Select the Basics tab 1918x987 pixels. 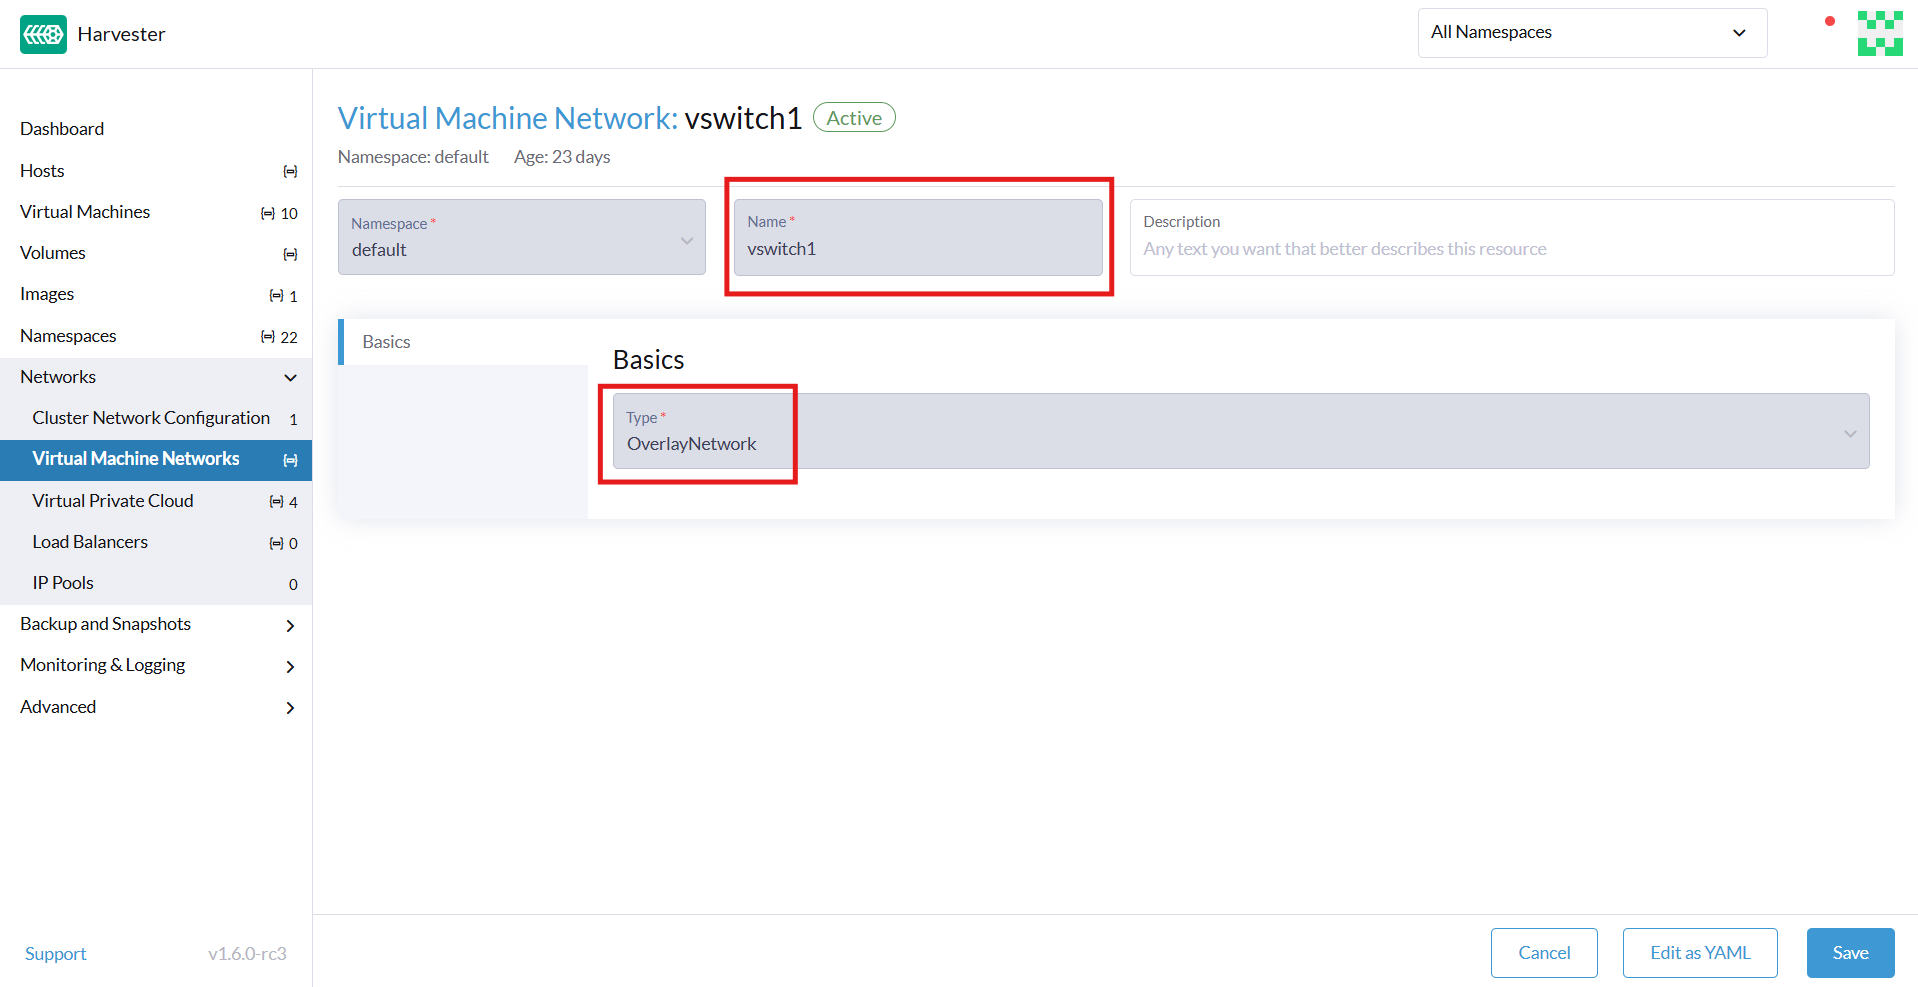386,341
